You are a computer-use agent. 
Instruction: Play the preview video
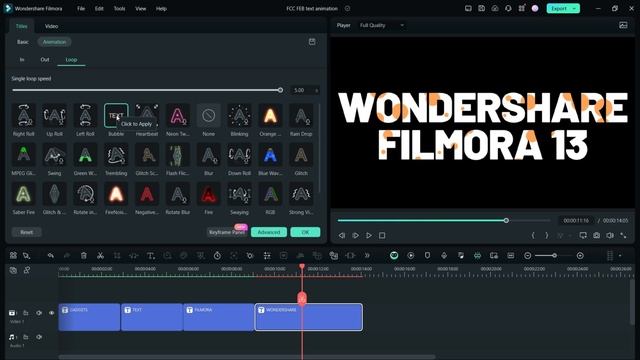click(369, 236)
